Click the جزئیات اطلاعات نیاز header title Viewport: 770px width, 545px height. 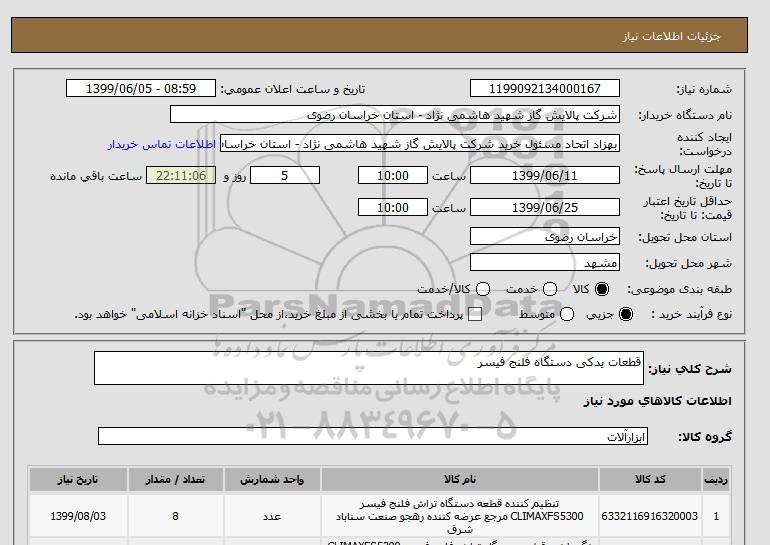coord(671,36)
